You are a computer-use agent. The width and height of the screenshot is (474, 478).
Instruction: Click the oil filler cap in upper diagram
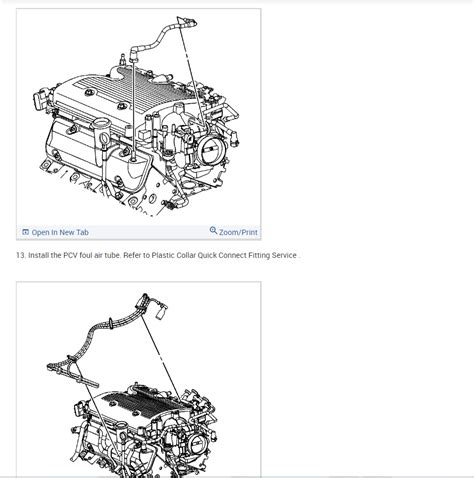coord(102,123)
